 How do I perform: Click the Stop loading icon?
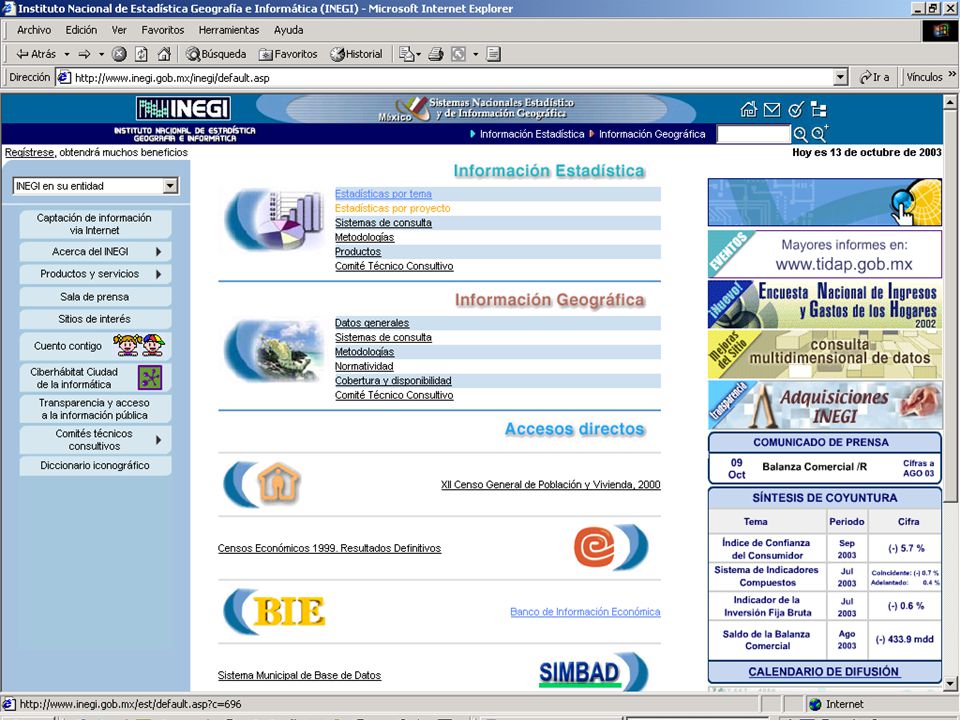[119, 54]
